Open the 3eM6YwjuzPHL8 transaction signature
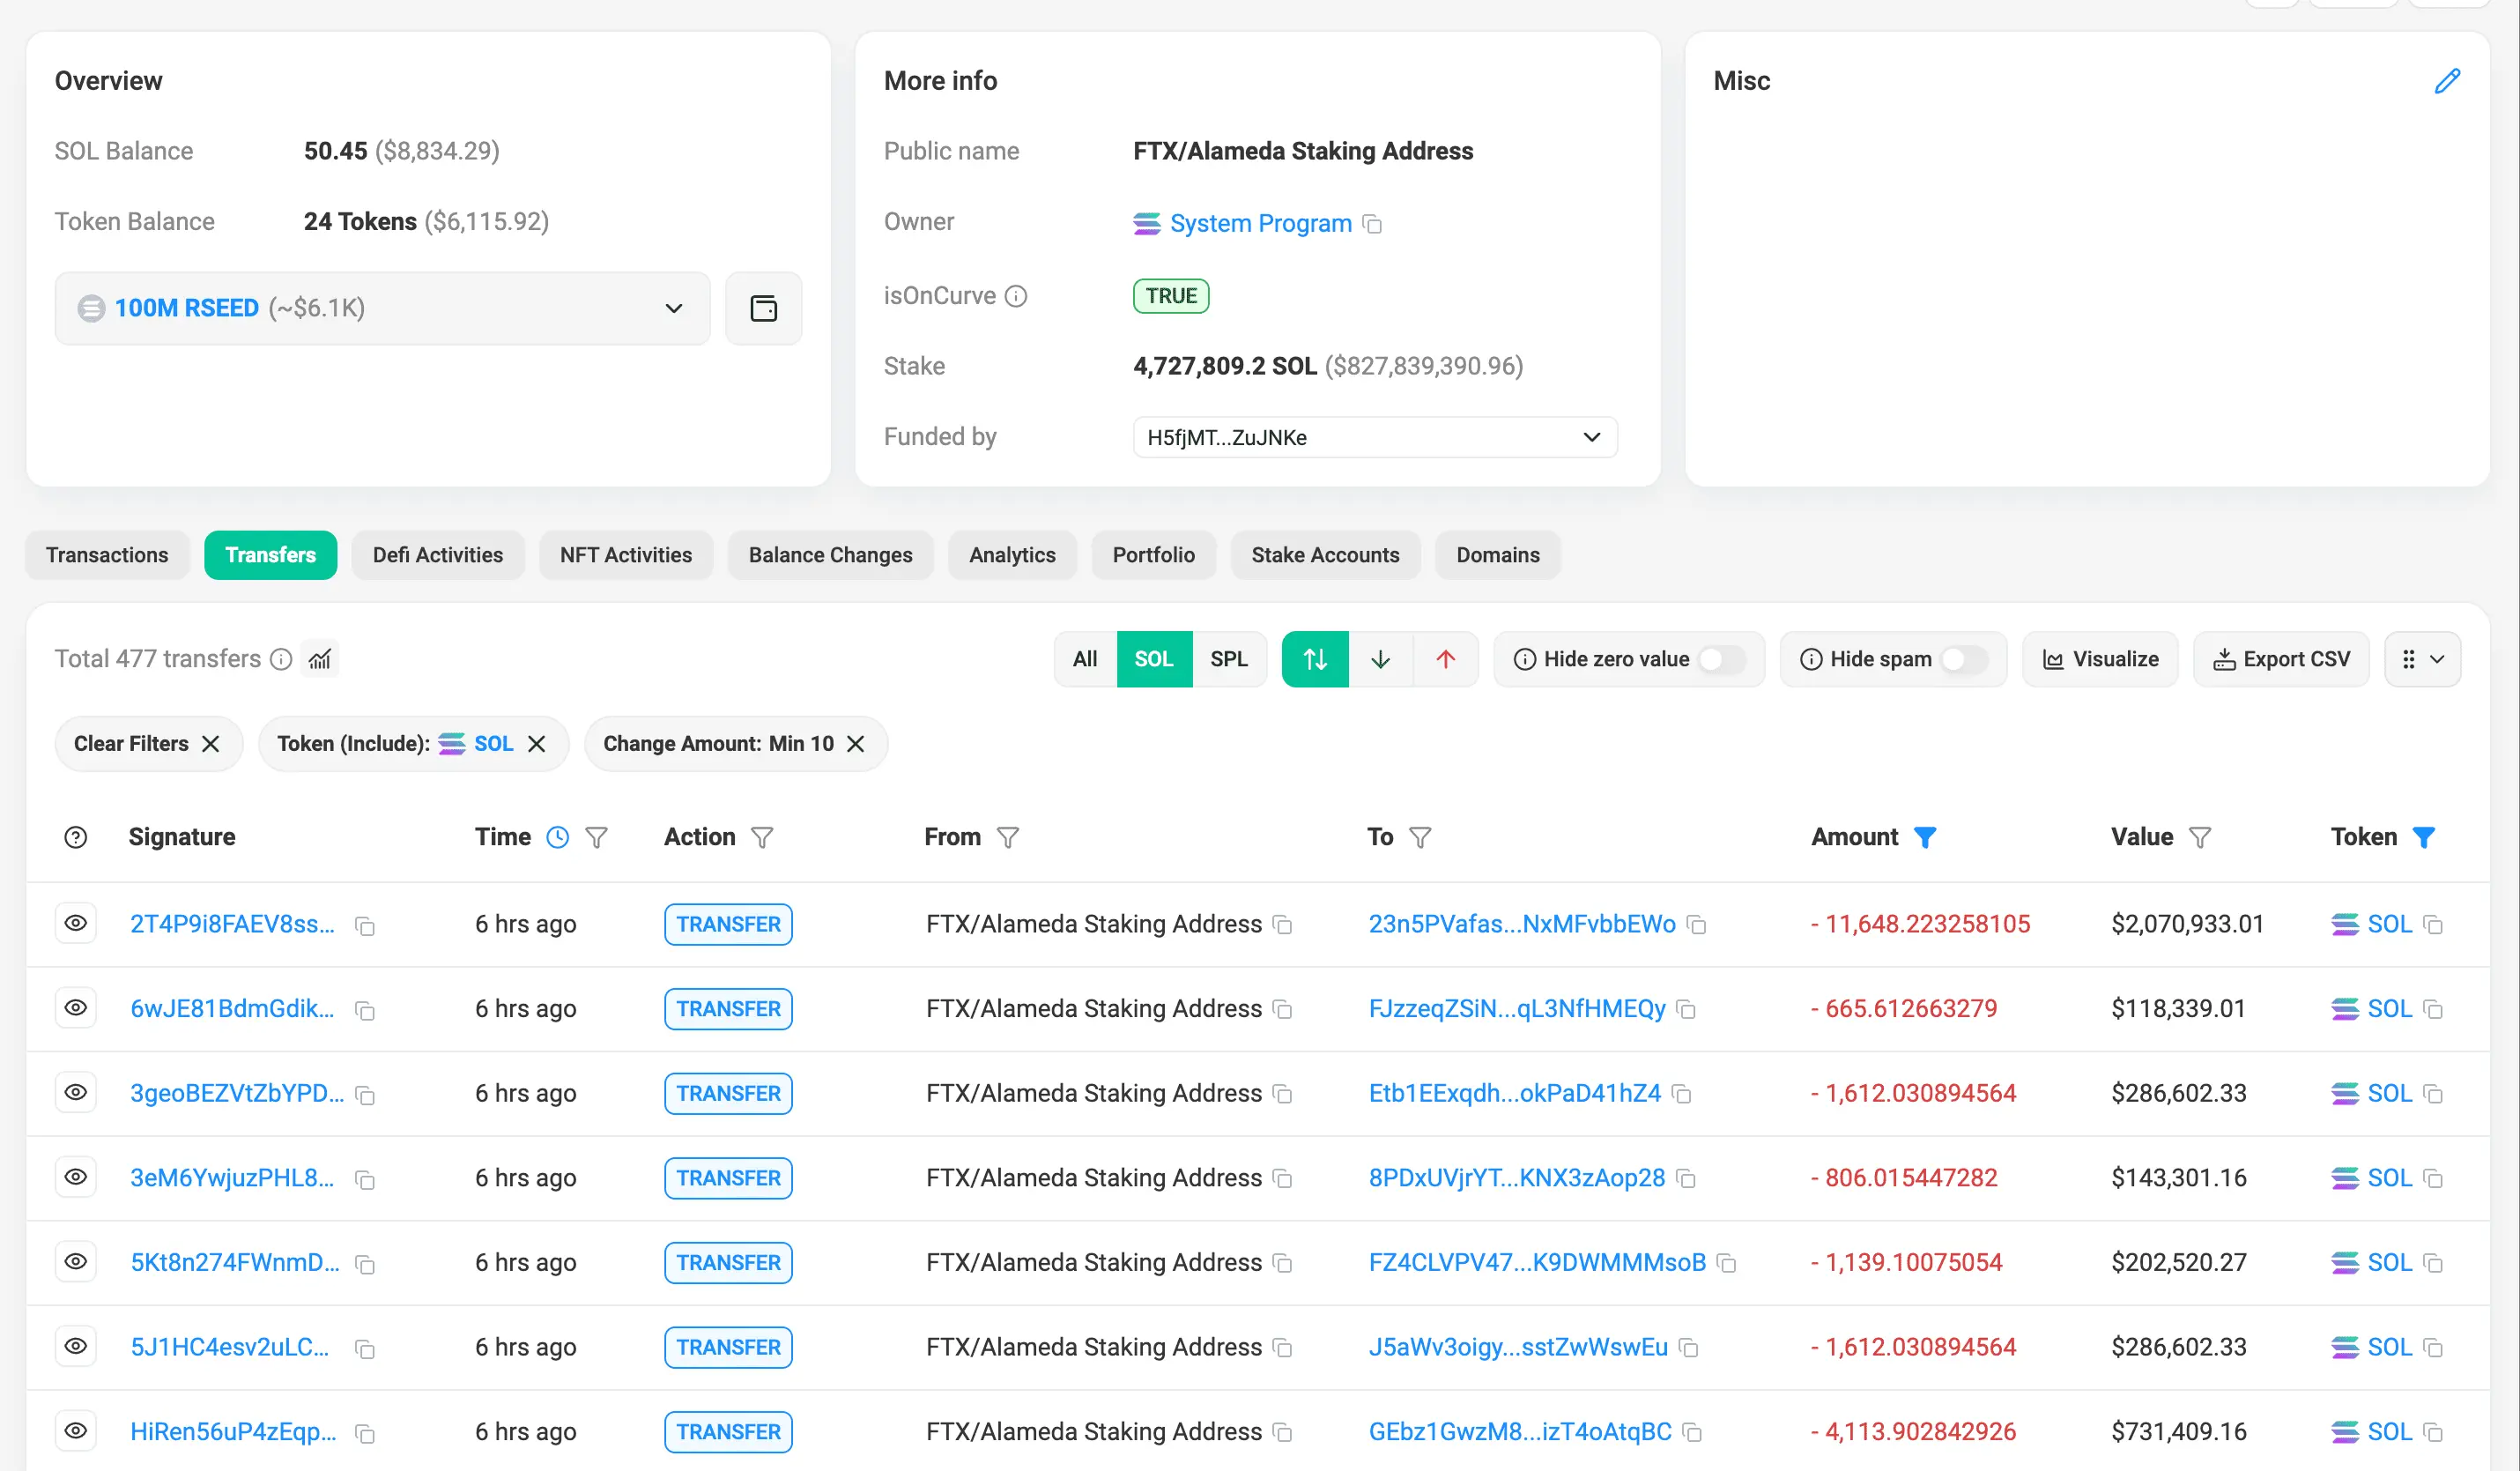Screen dimensions: 2520x1471 (232, 1177)
